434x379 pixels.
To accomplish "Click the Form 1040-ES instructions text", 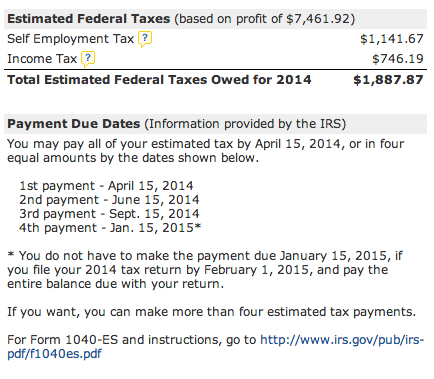I will pos(132,340).
